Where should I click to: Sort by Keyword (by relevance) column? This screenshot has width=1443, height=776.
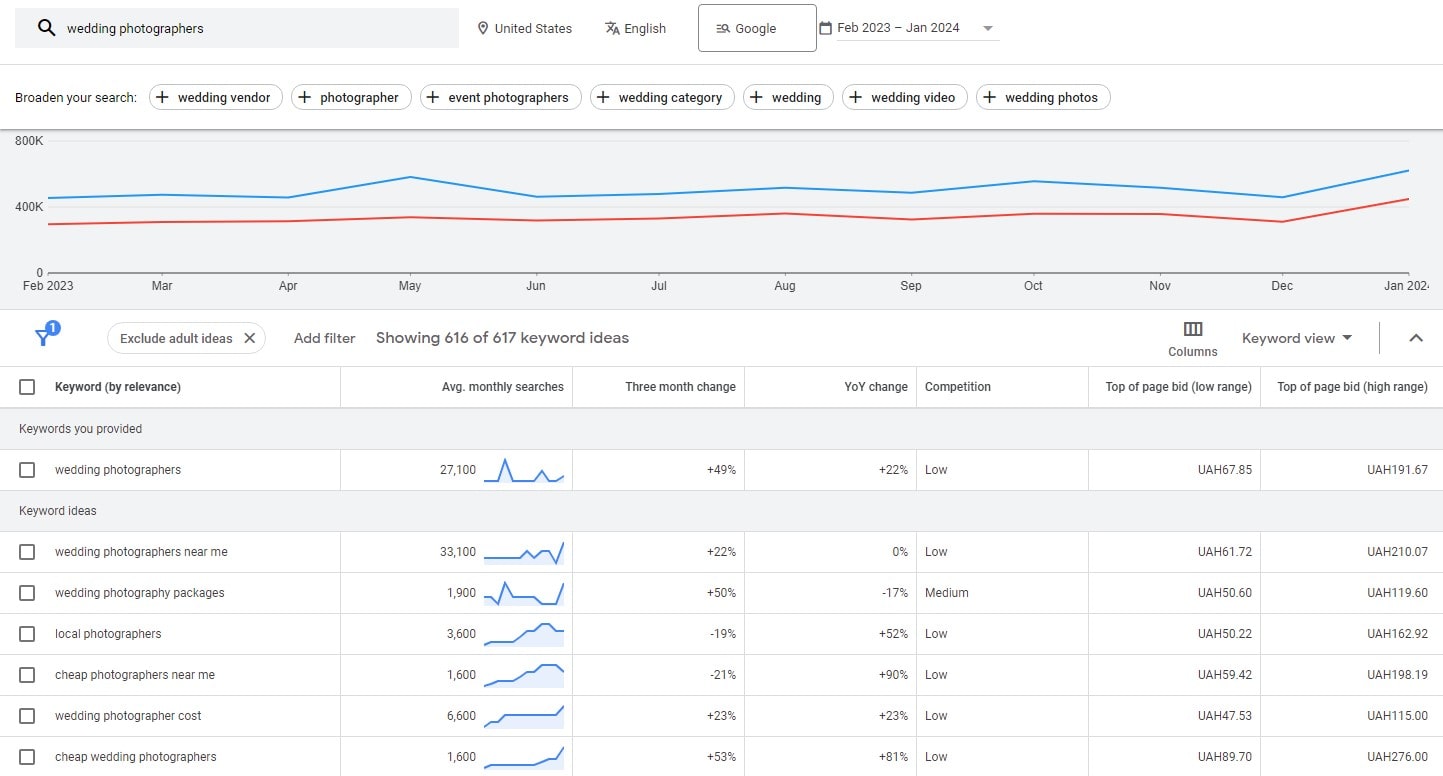point(118,387)
